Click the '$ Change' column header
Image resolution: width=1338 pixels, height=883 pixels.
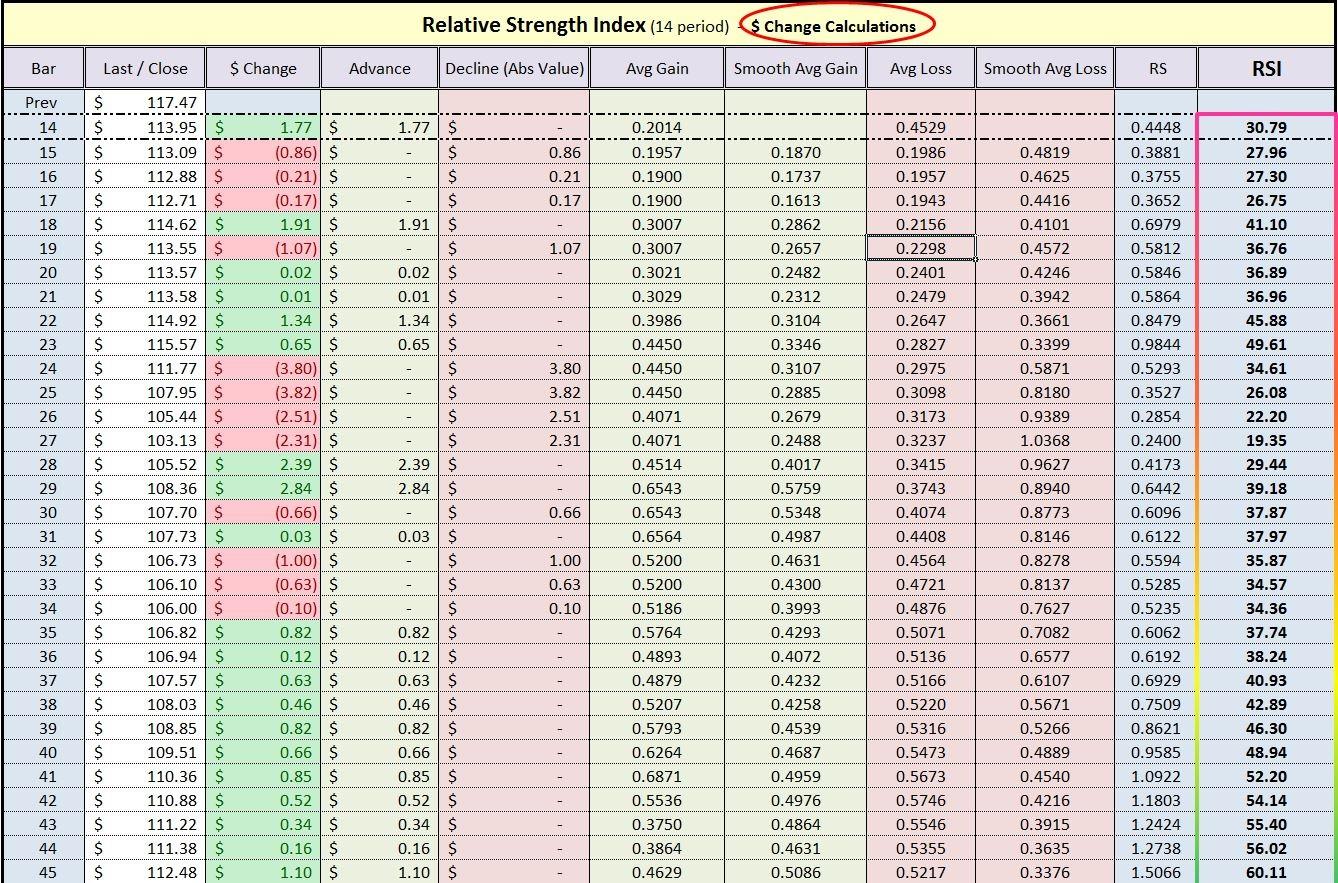[x=262, y=66]
